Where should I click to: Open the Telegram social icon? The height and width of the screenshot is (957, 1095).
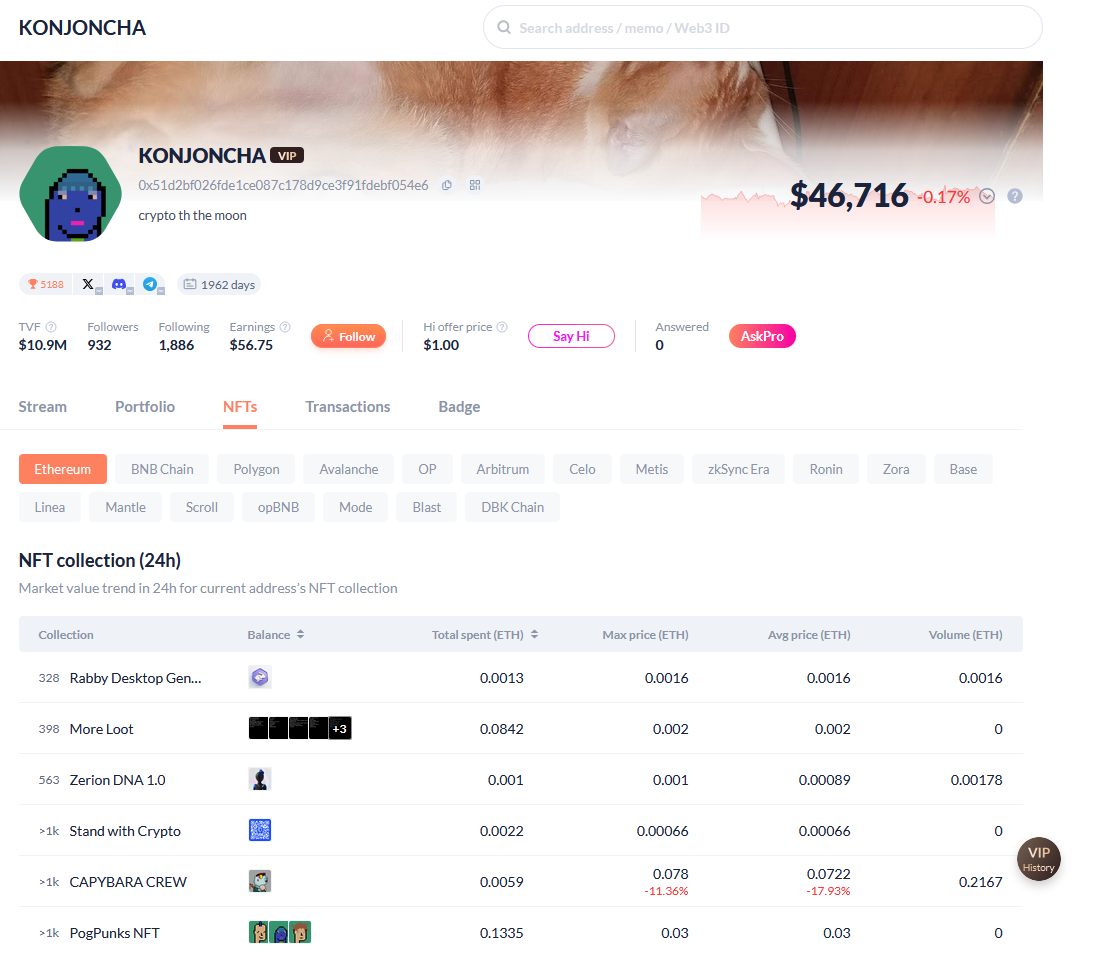pos(150,284)
